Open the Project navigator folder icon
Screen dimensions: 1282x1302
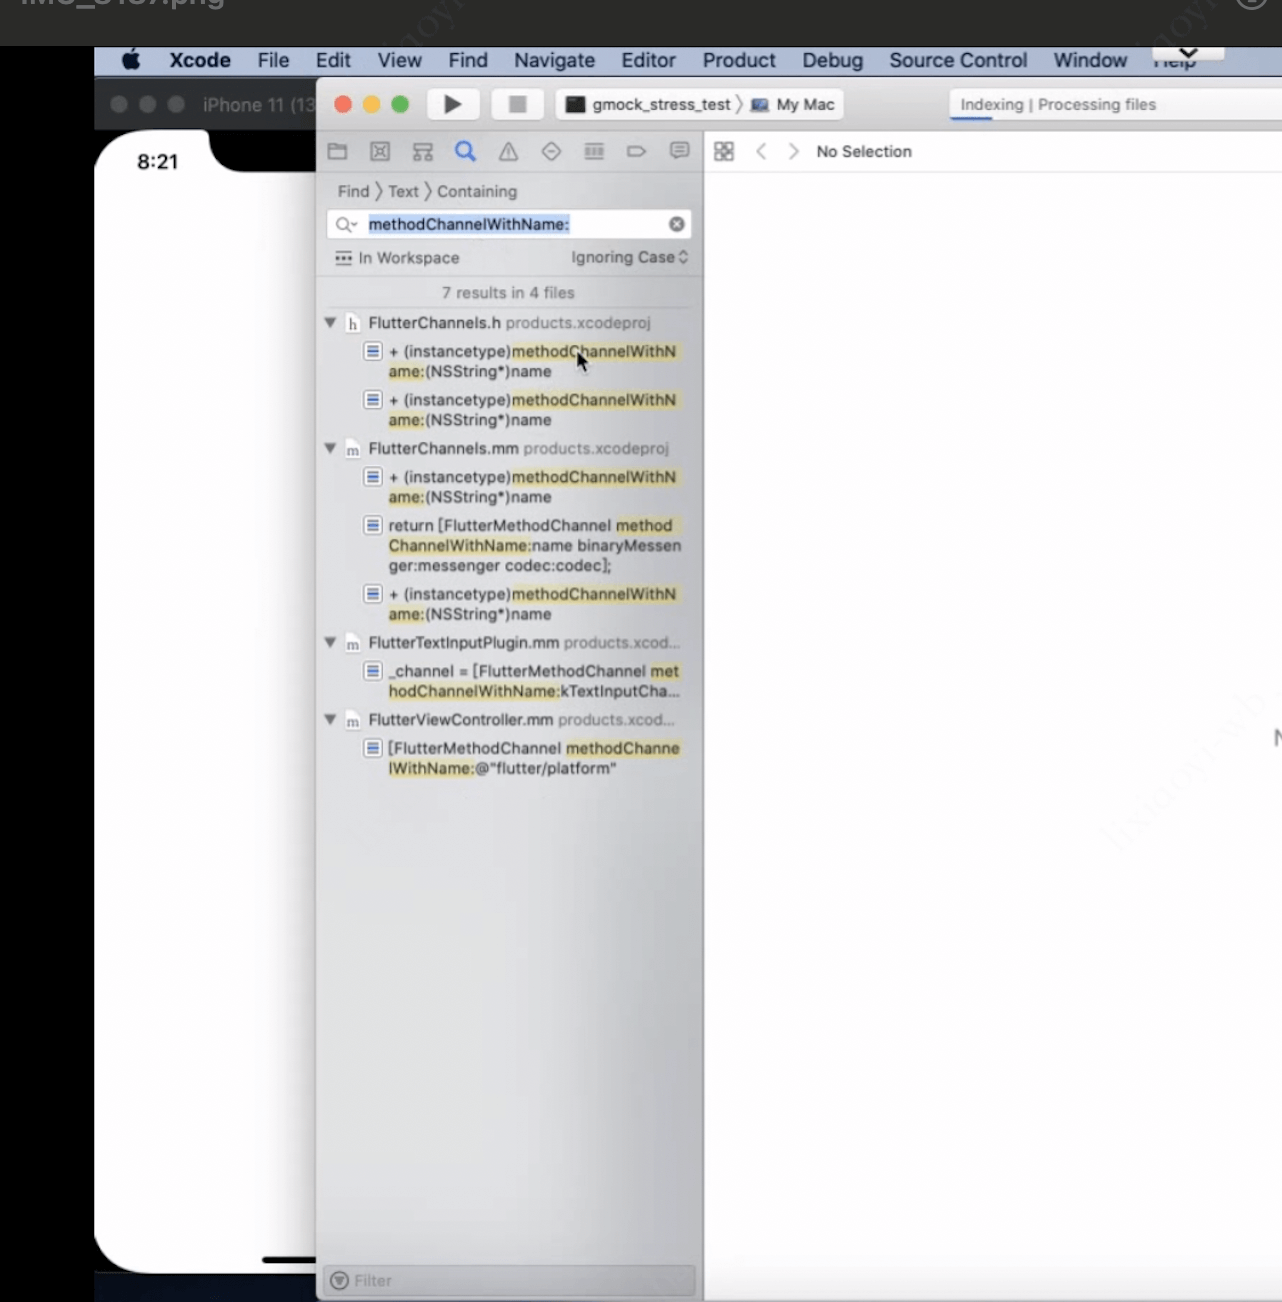[x=337, y=152]
